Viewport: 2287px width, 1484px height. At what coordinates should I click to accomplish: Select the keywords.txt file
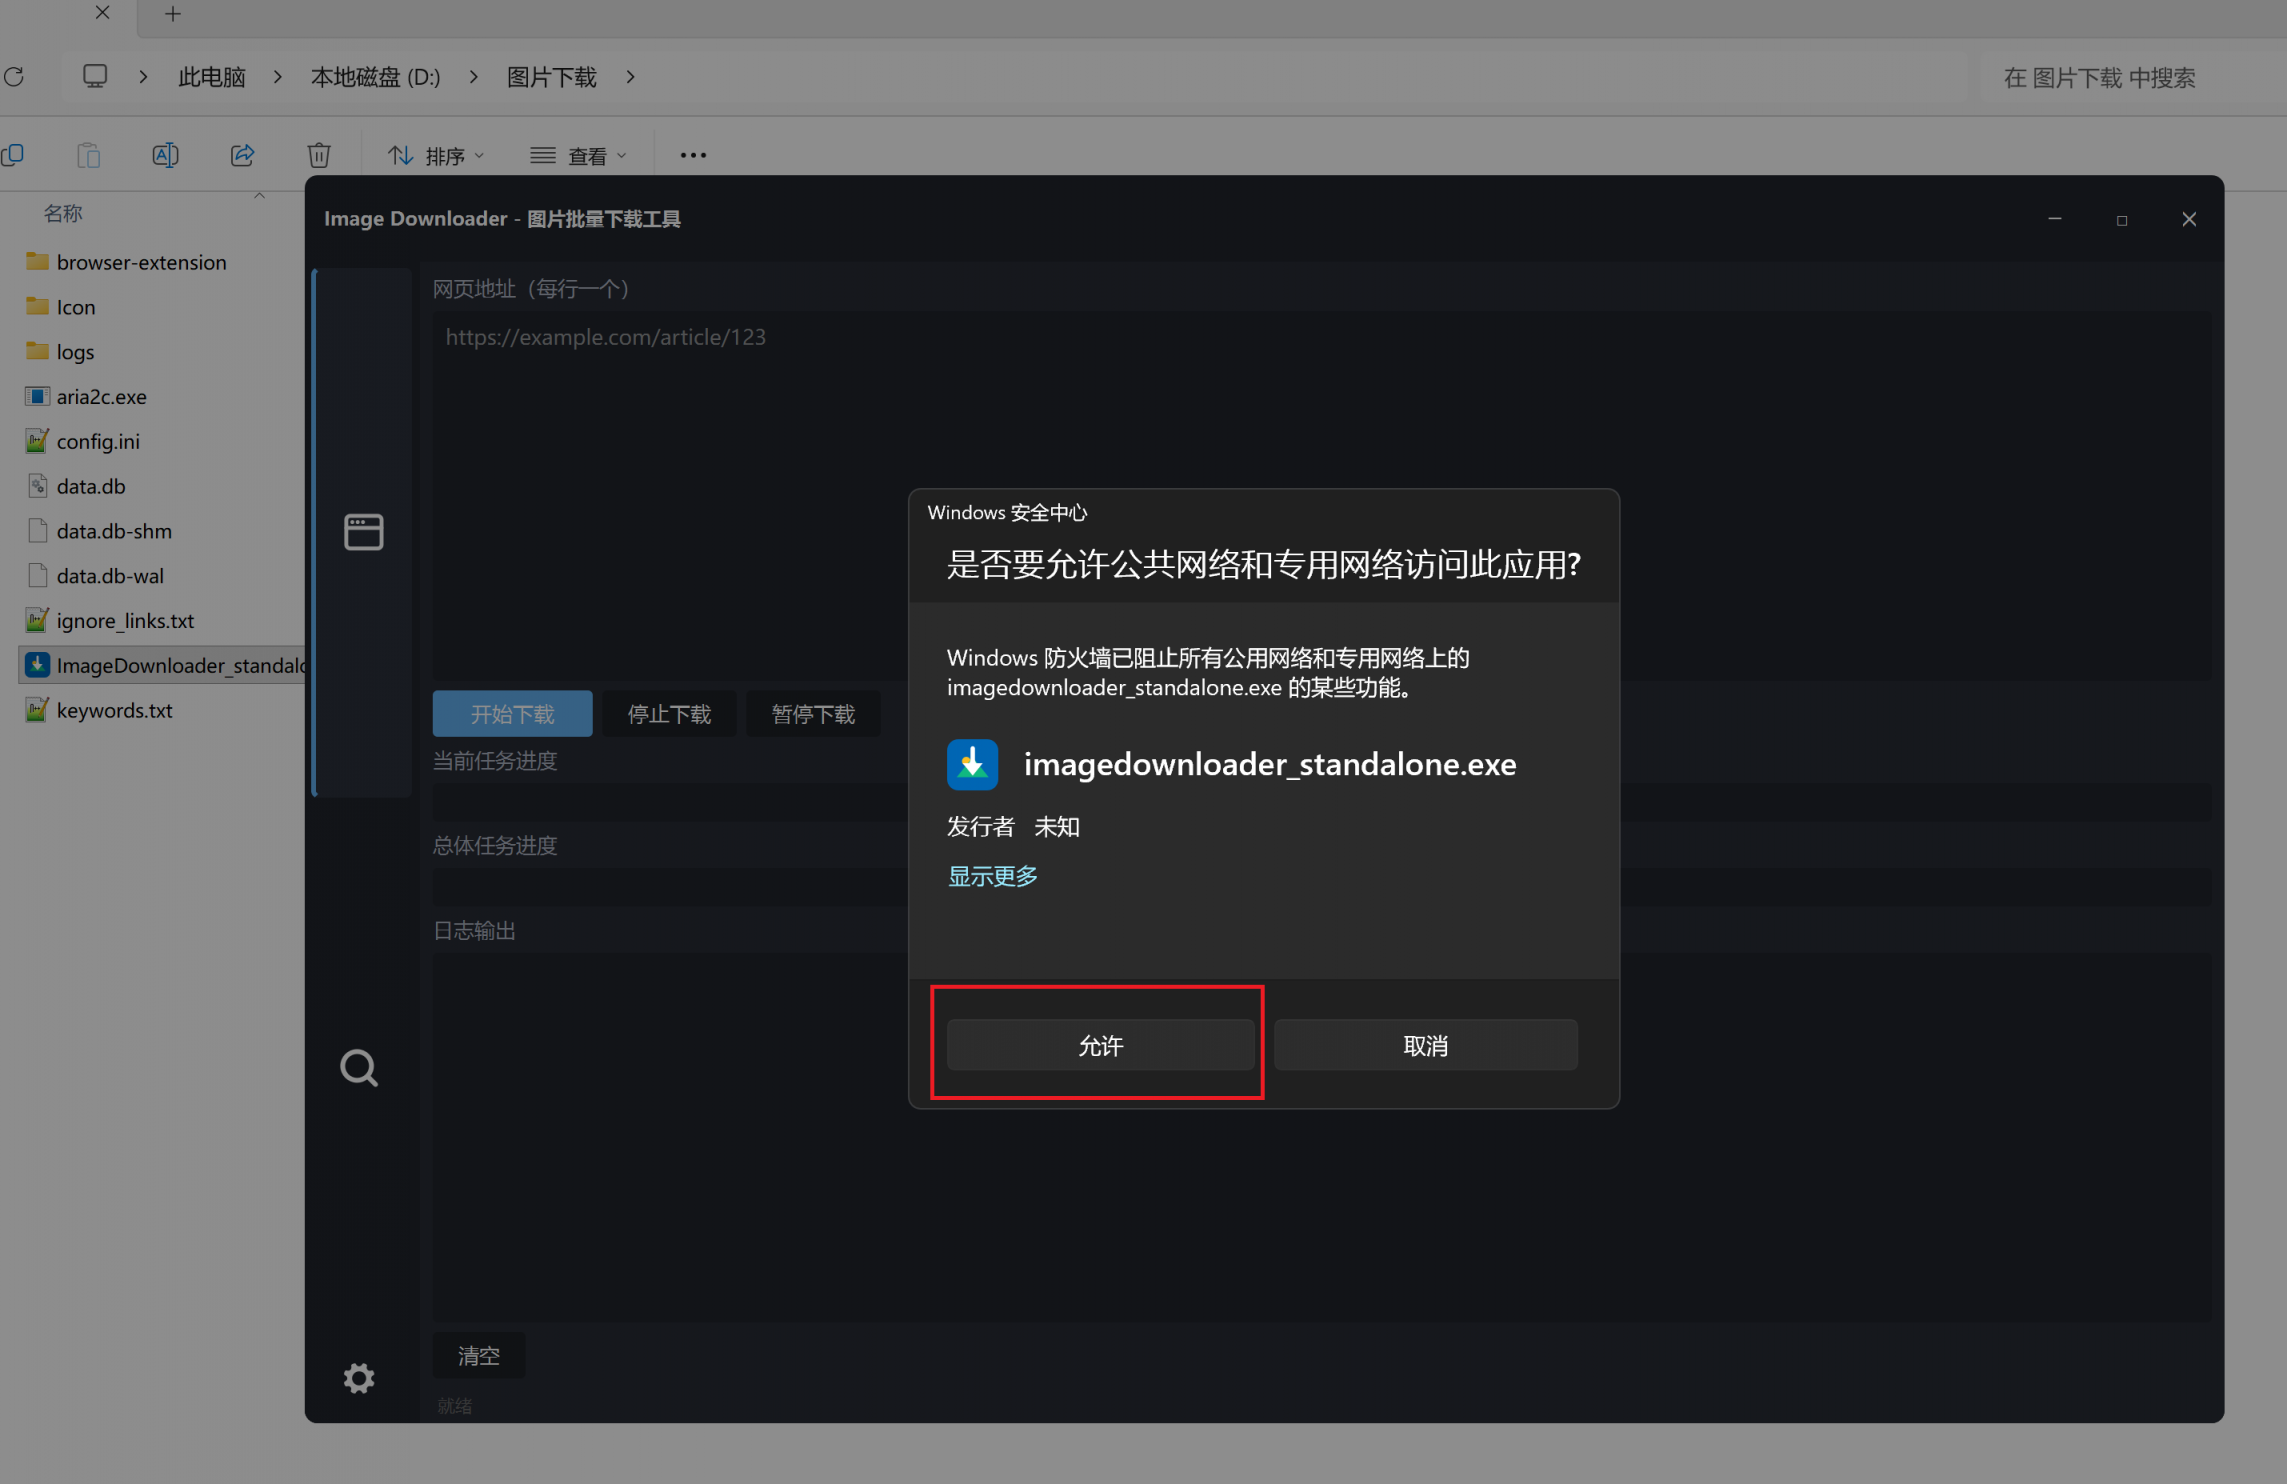(x=114, y=710)
